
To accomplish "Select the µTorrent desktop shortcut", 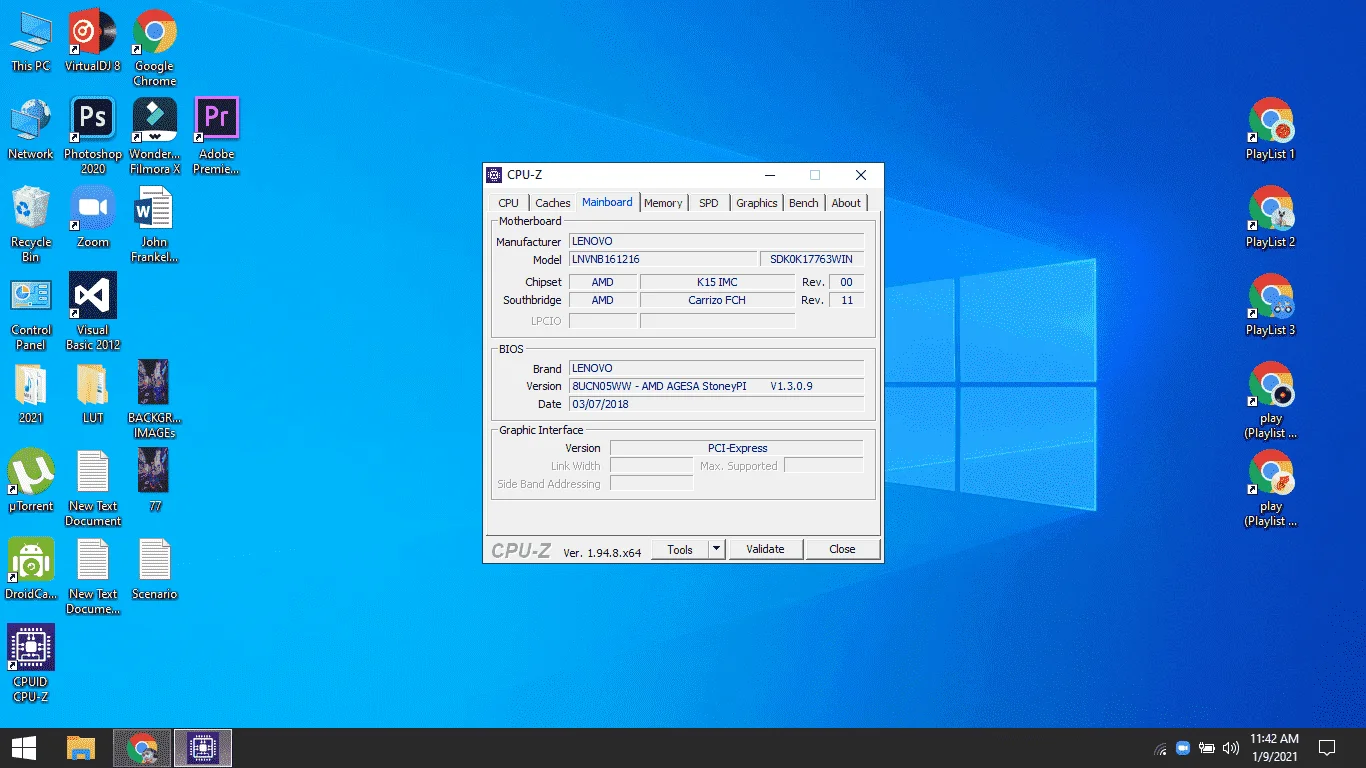I will click(31, 482).
